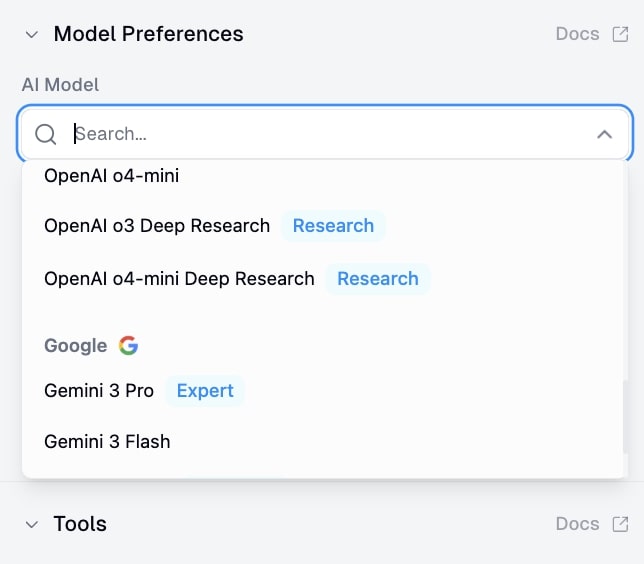
Task: Open Docs link for Model Preferences
Action: pos(577,34)
